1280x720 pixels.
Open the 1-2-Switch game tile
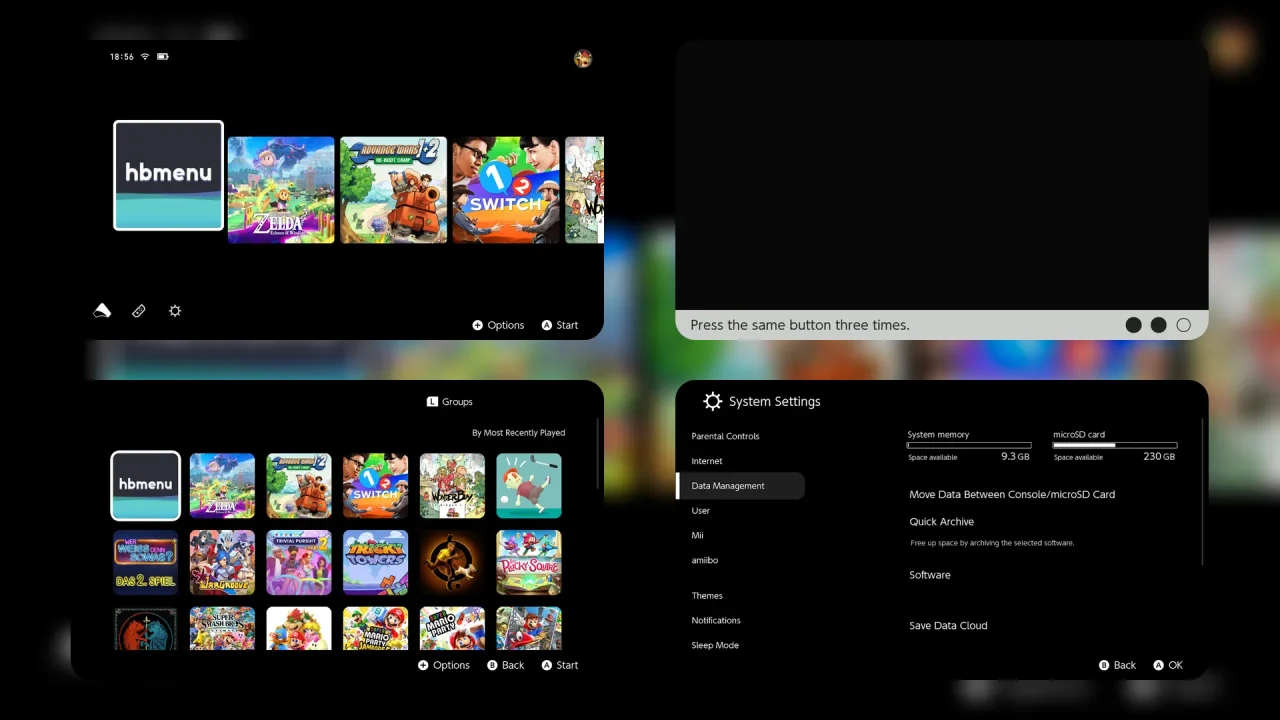pos(506,190)
